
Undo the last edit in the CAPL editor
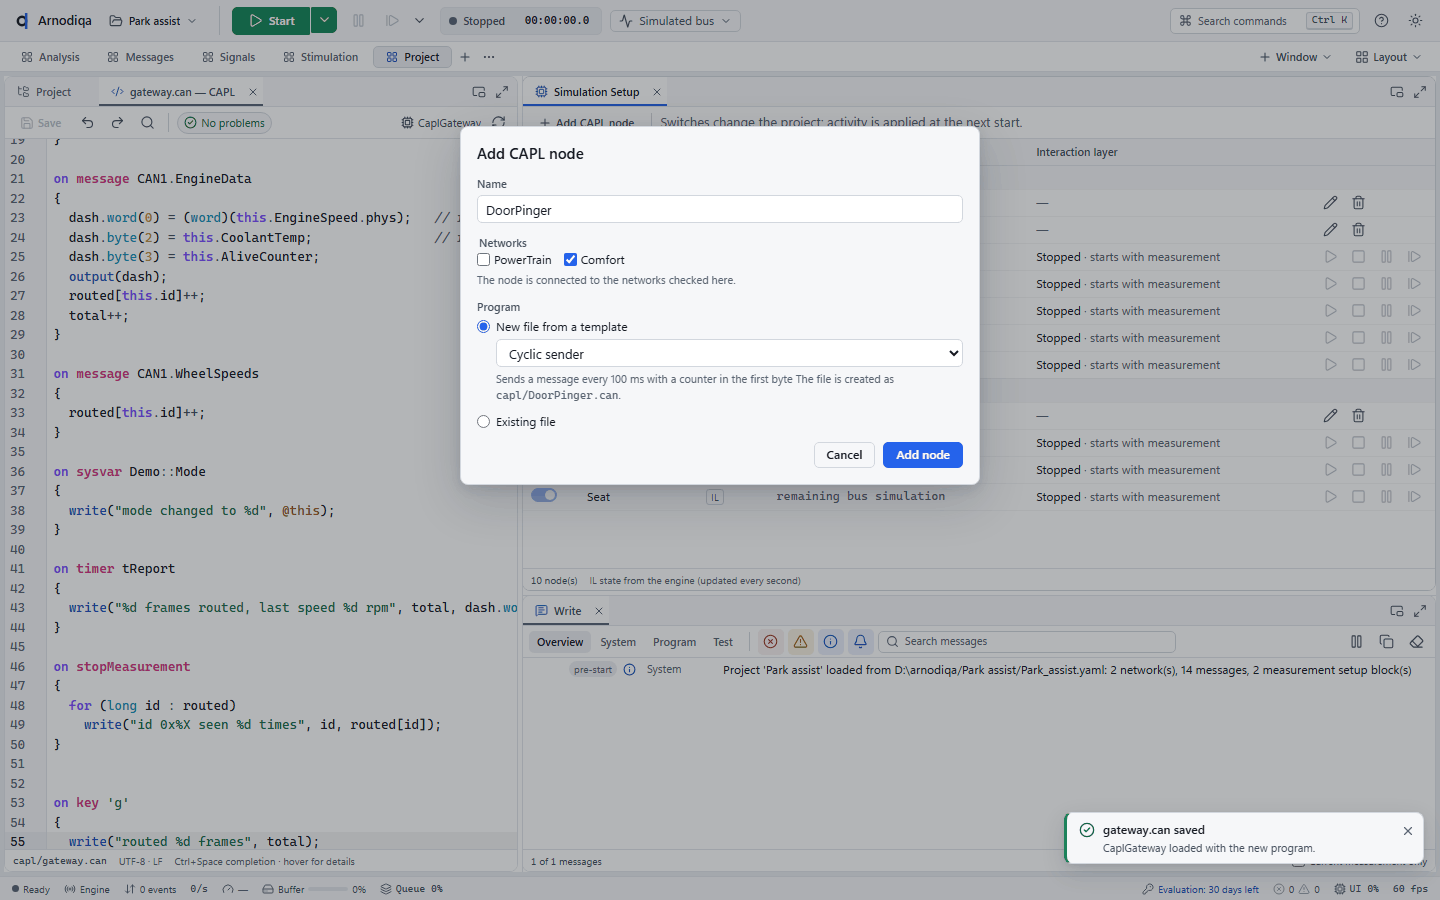pos(88,123)
